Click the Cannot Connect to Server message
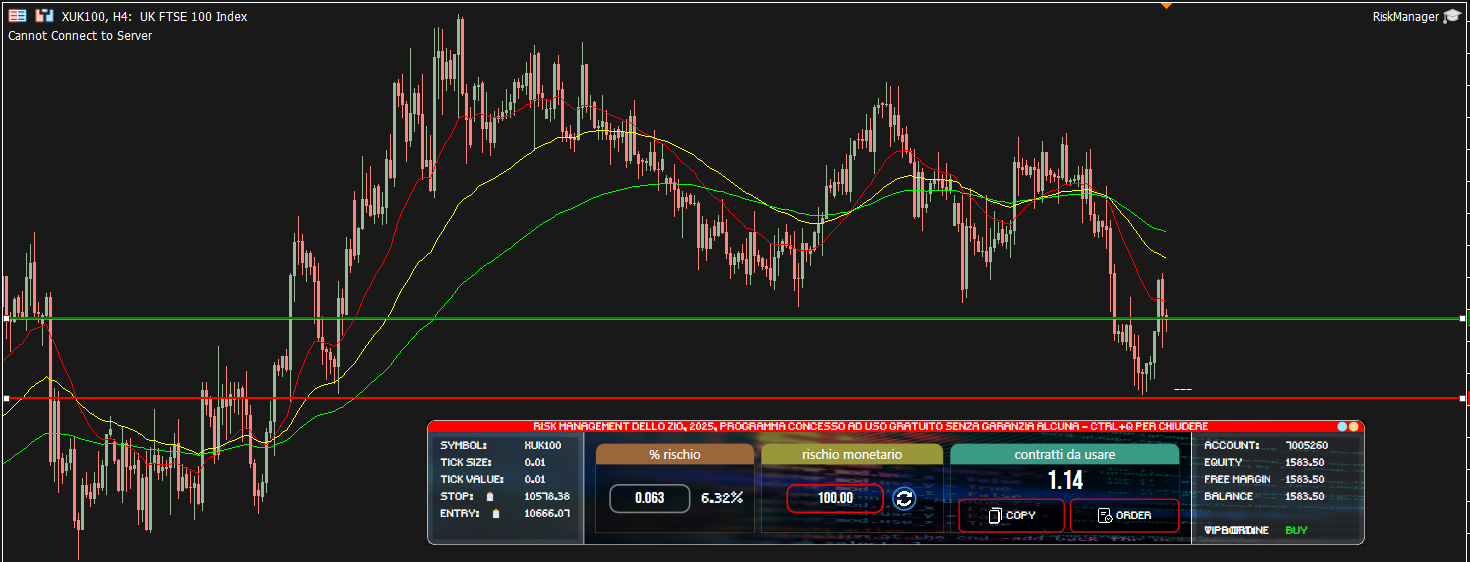Viewport: 1470px width, 562px height. (x=80, y=36)
